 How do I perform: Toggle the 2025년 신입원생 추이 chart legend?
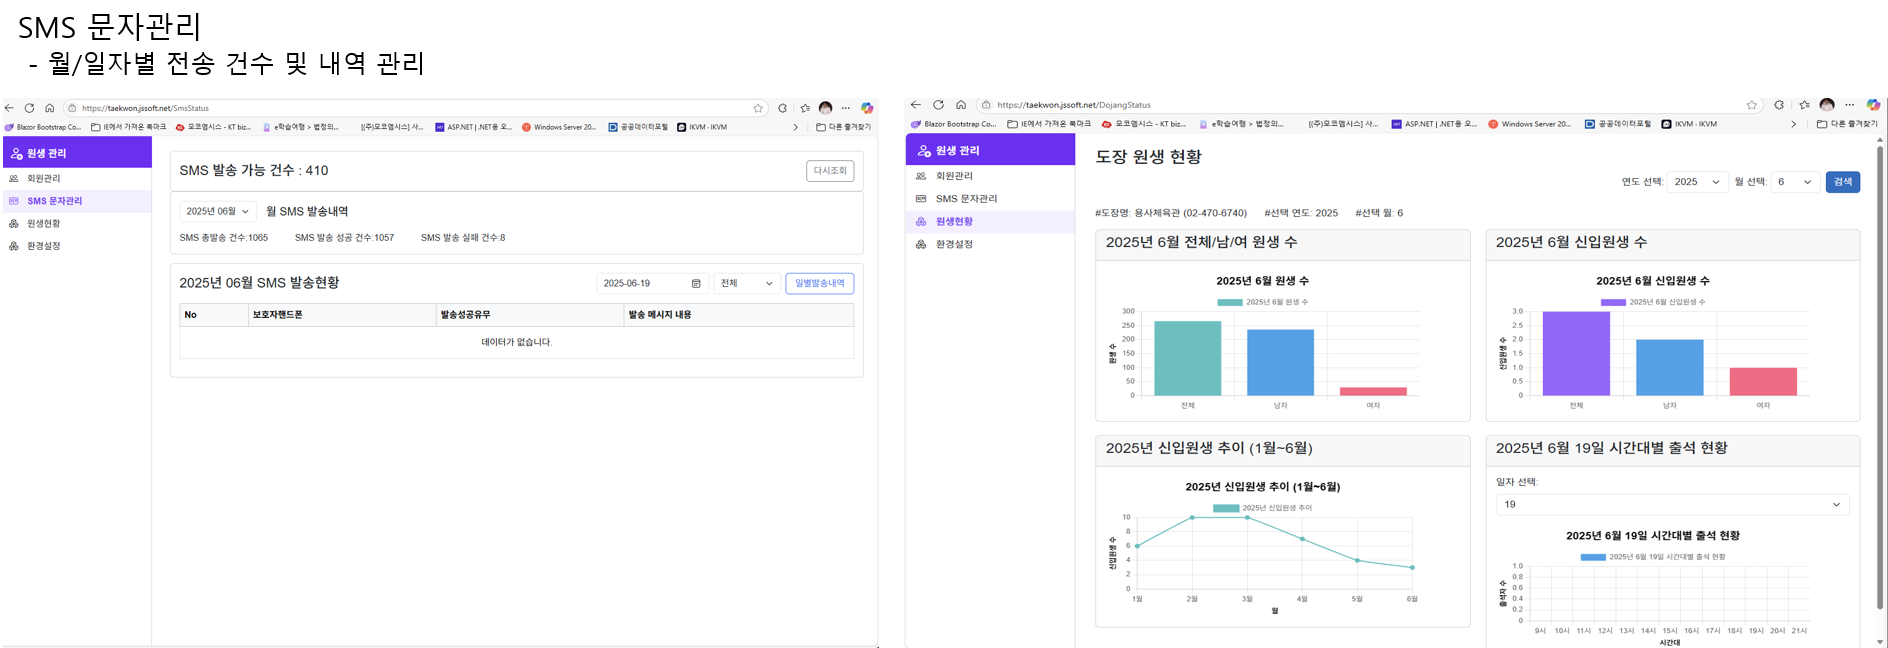tap(1262, 508)
